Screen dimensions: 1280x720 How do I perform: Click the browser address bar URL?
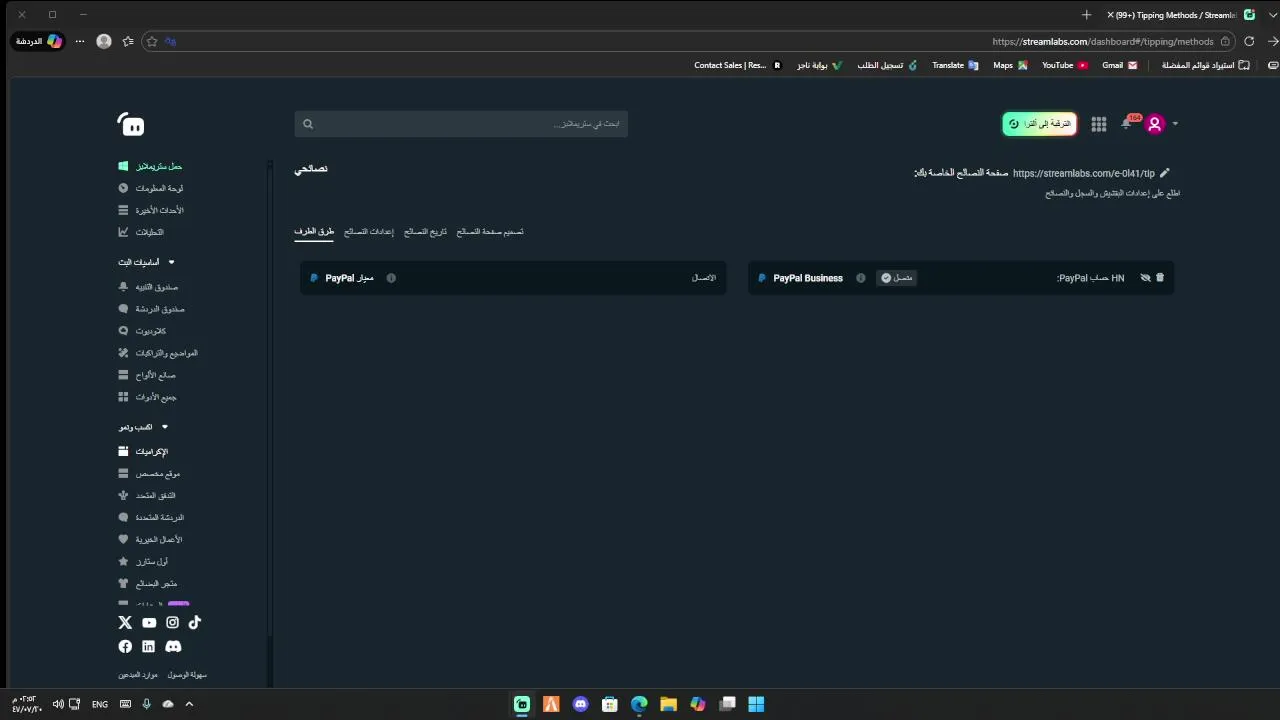[x=1103, y=41]
